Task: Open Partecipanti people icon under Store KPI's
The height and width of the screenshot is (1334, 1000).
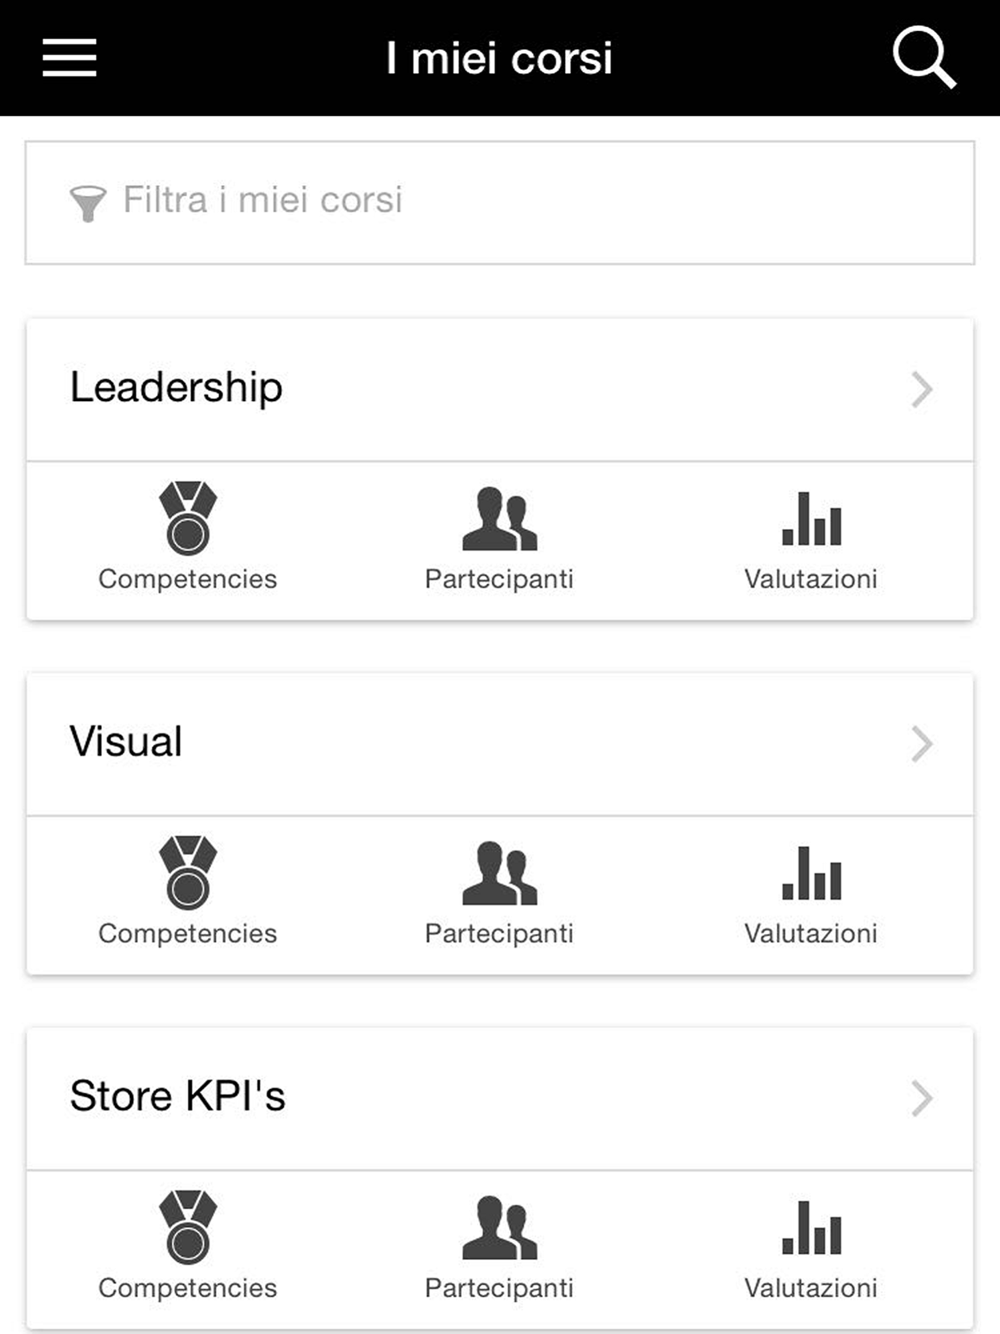Action: pos(499,1227)
